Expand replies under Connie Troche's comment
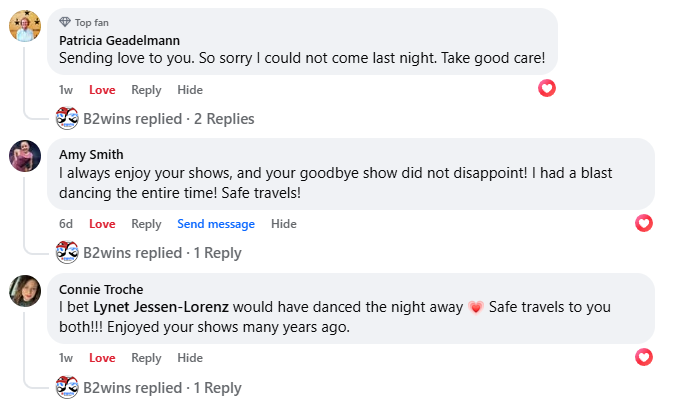The height and width of the screenshot is (404, 677). point(162,388)
